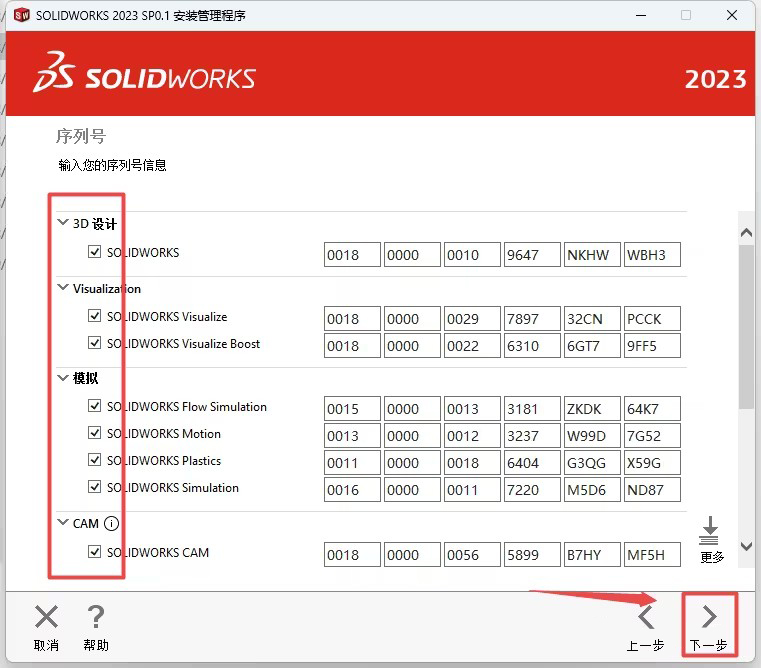Click Motion serial field 0013

pyautogui.click(x=352, y=435)
